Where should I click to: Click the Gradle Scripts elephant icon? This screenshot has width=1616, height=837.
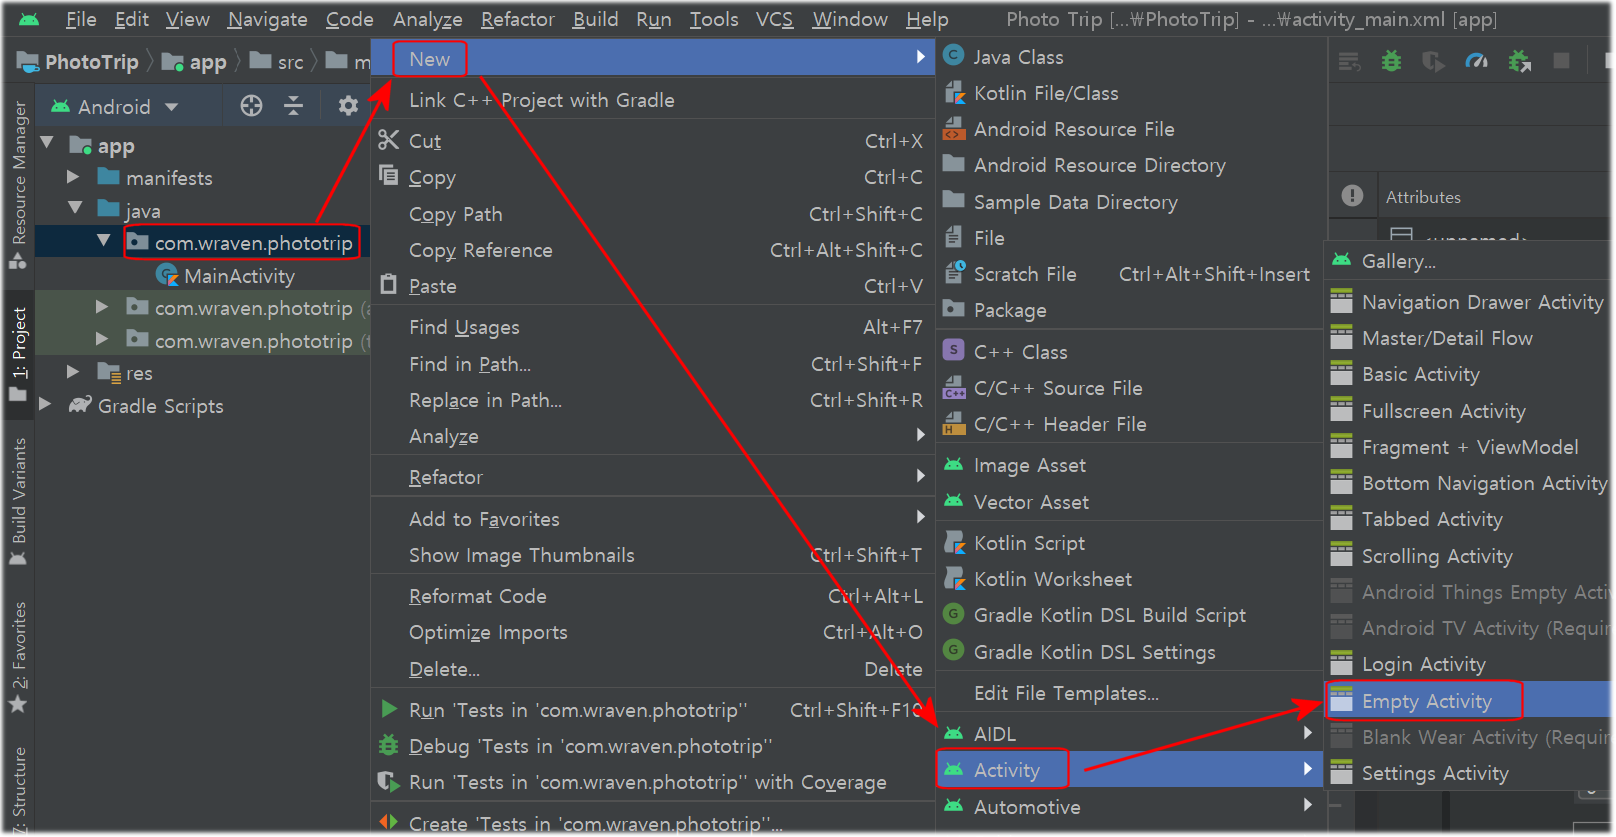tap(80, 405)
